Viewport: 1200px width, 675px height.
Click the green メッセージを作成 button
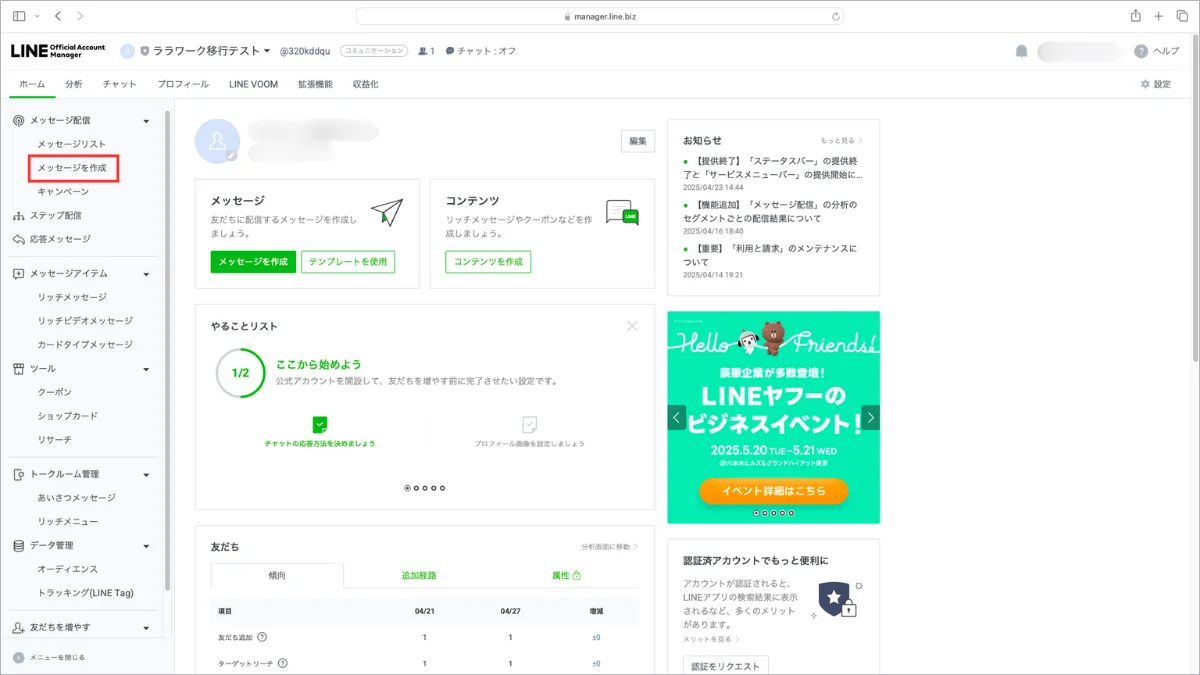coord(252,262)
